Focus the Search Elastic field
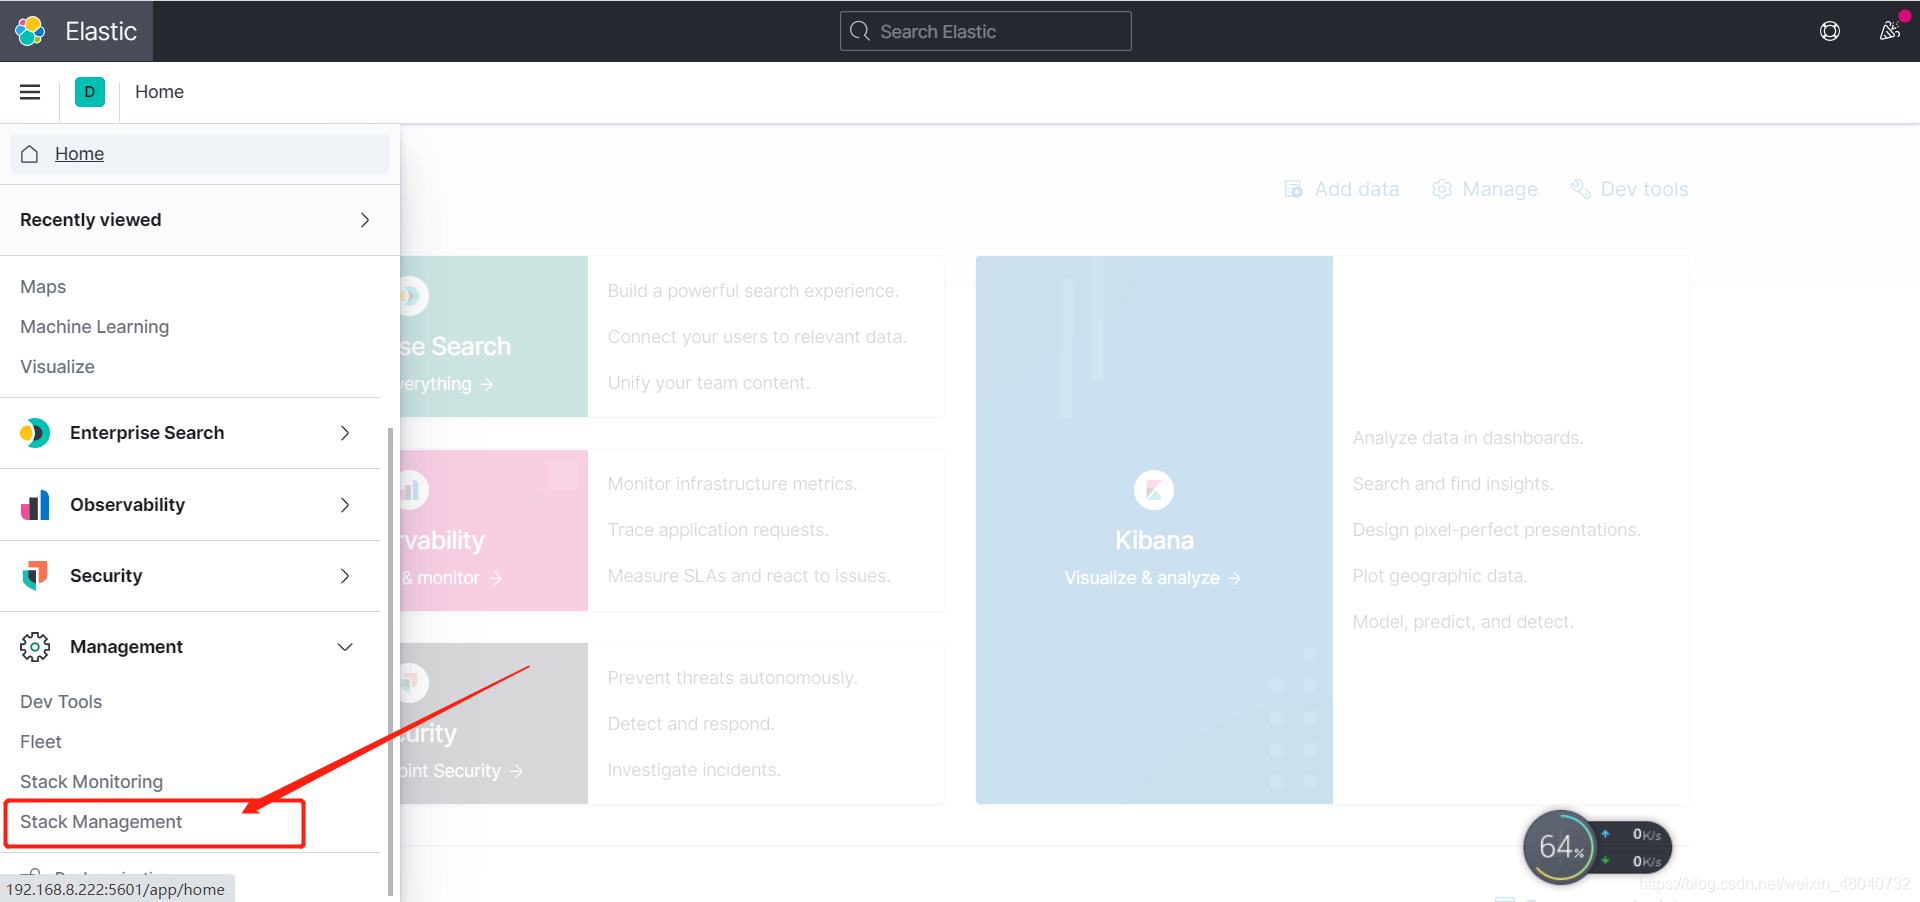This screenshot has width=1920, height=902. [986, 31]
